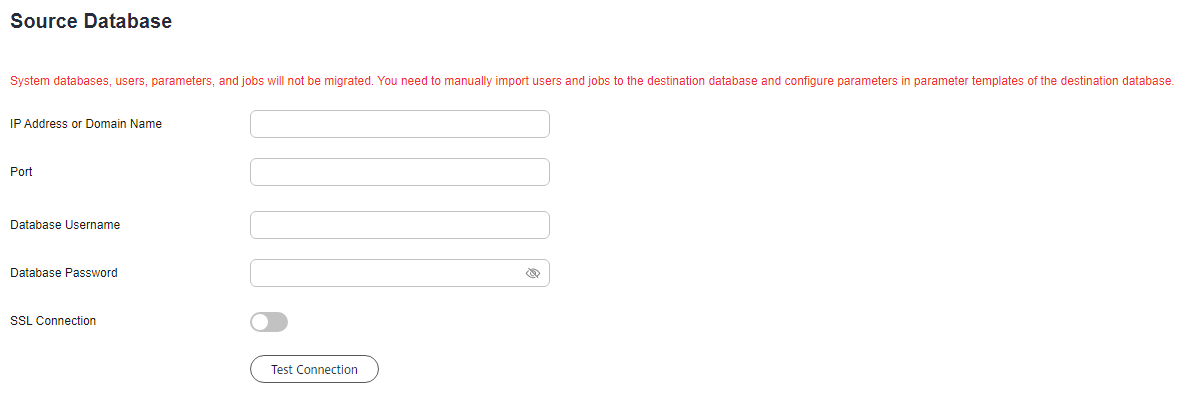Select the Port input box
The width and height of the screenshot is (1193, 395).
(x=399, y=172)
